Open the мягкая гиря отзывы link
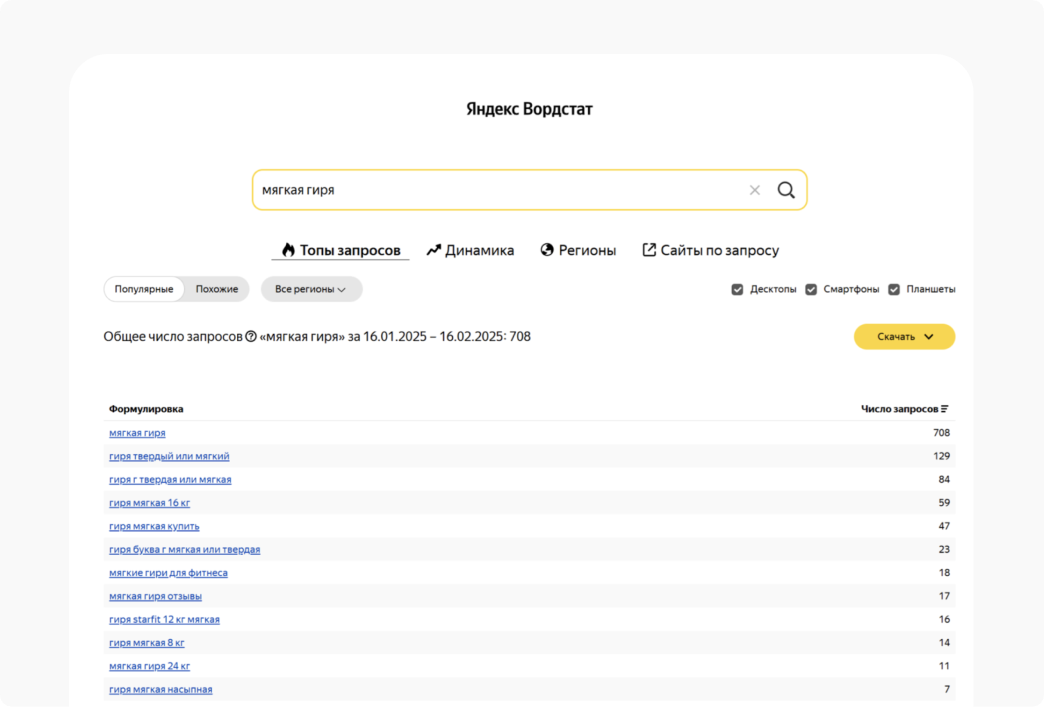This screenshot has height=707, width=1044. [x=155, y=596]
